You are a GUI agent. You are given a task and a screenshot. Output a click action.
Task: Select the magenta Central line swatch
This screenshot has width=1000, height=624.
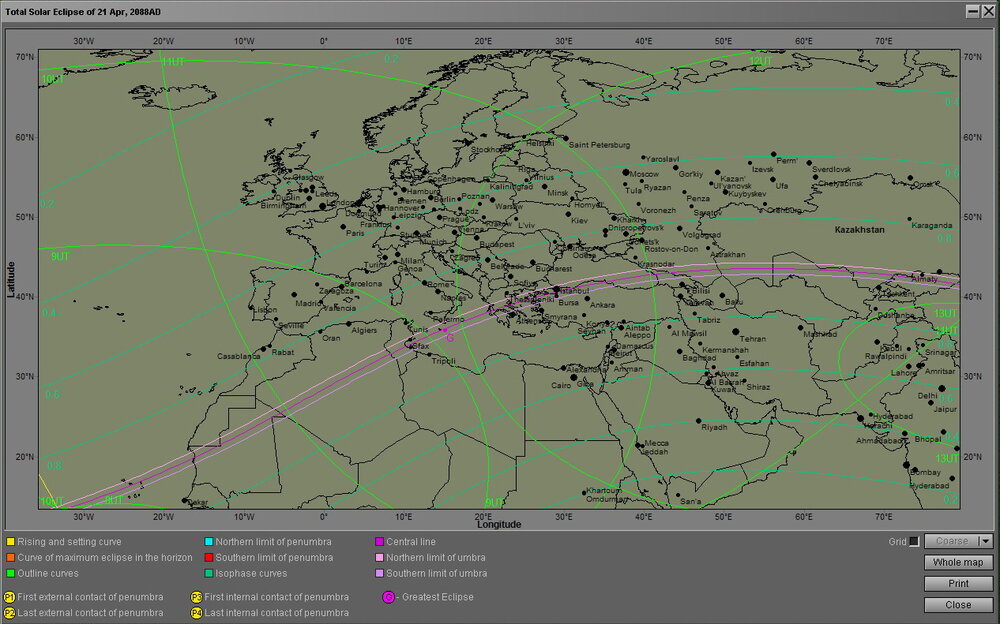pyautogui.click(x=380, y=541)
